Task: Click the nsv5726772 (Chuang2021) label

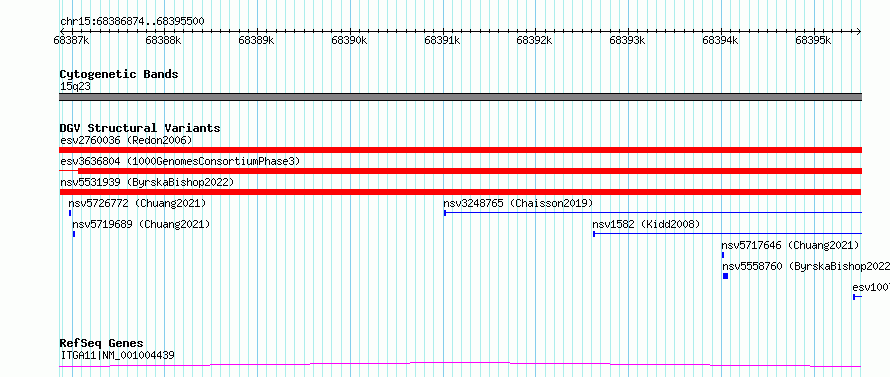Action: pyautogui.click(x=137, y=203)
